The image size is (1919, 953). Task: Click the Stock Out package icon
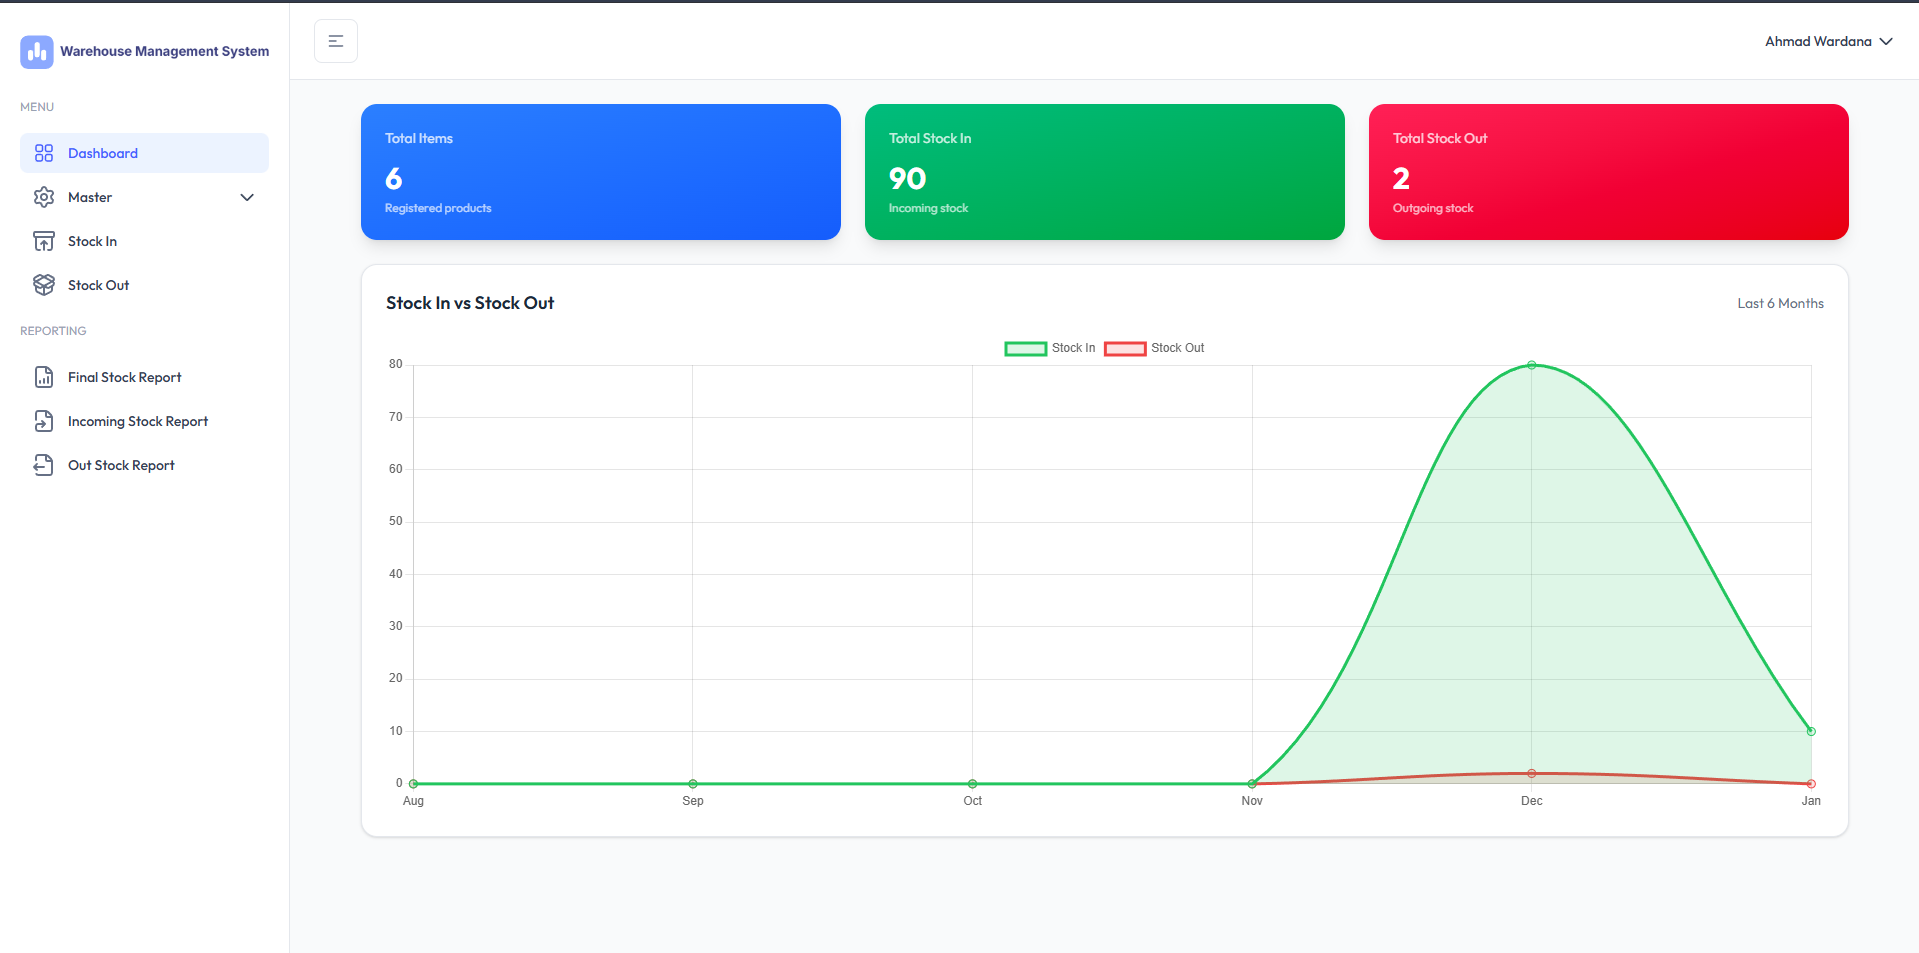[x=44, y=285]
